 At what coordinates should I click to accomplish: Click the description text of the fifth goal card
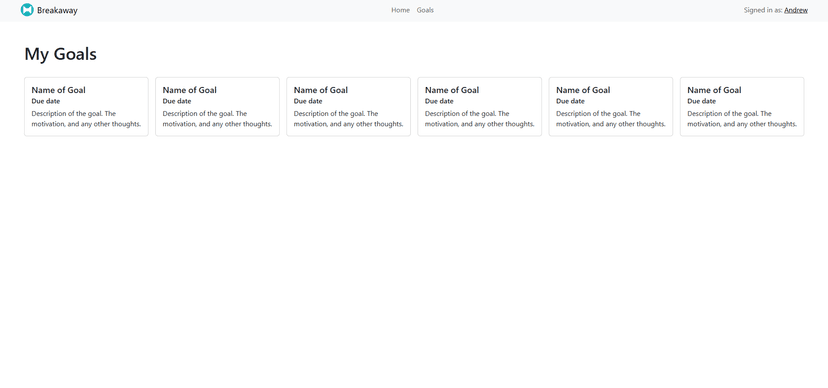(x=611, y=119)
